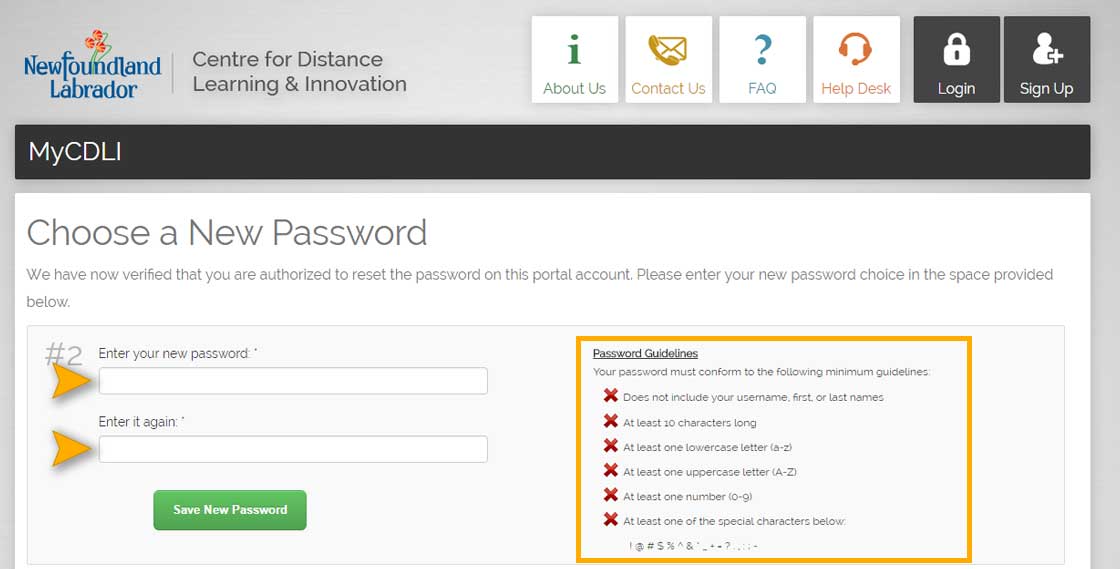
Task: Click red X beside special characters rule
Action: (x=611, y=520)
